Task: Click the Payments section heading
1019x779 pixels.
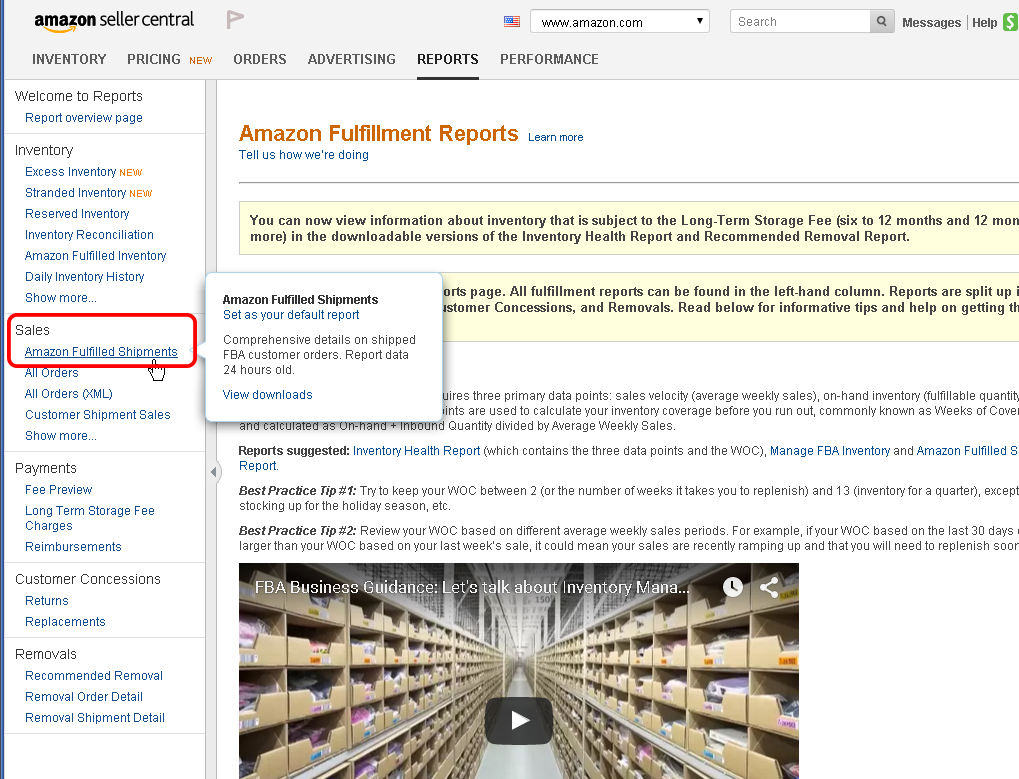Action: [x=45, y=468]
